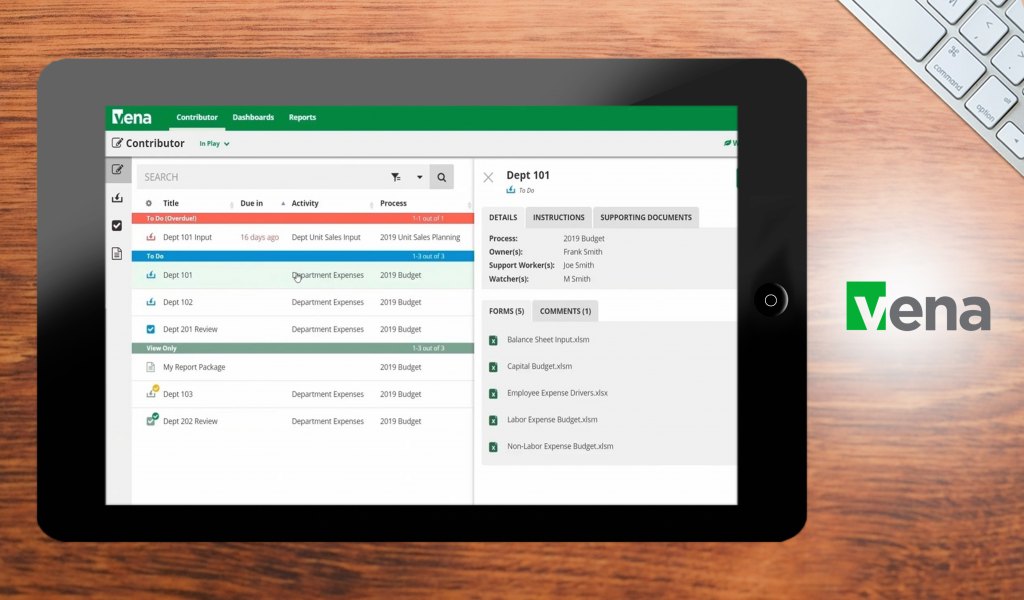Sort the list by the Activity column
The image size is (1024, 600).
[305, 204]
